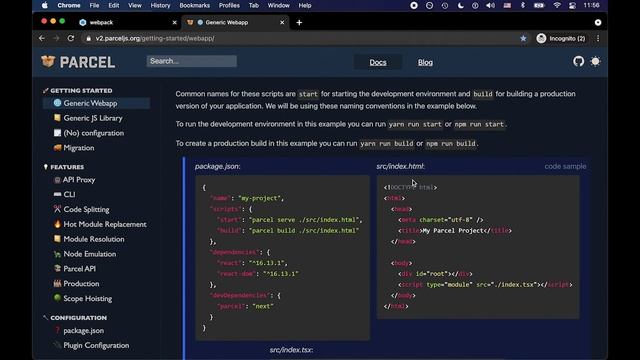Open Hot Module Replacement link
The image size is (640, 360).
pyautogui.click(x=105, y=224)
